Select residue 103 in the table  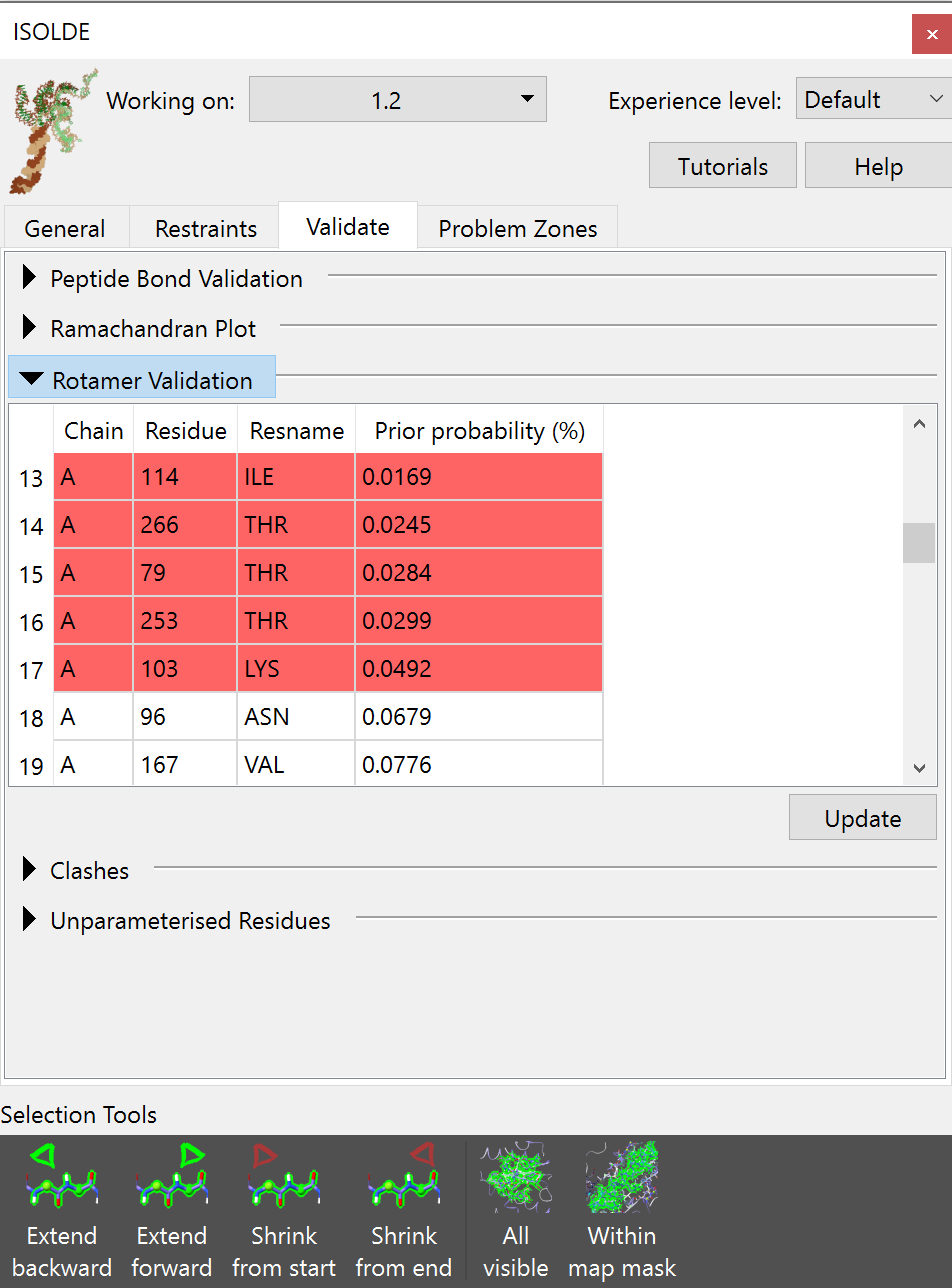pyautogui.click(x=186, y=669)
